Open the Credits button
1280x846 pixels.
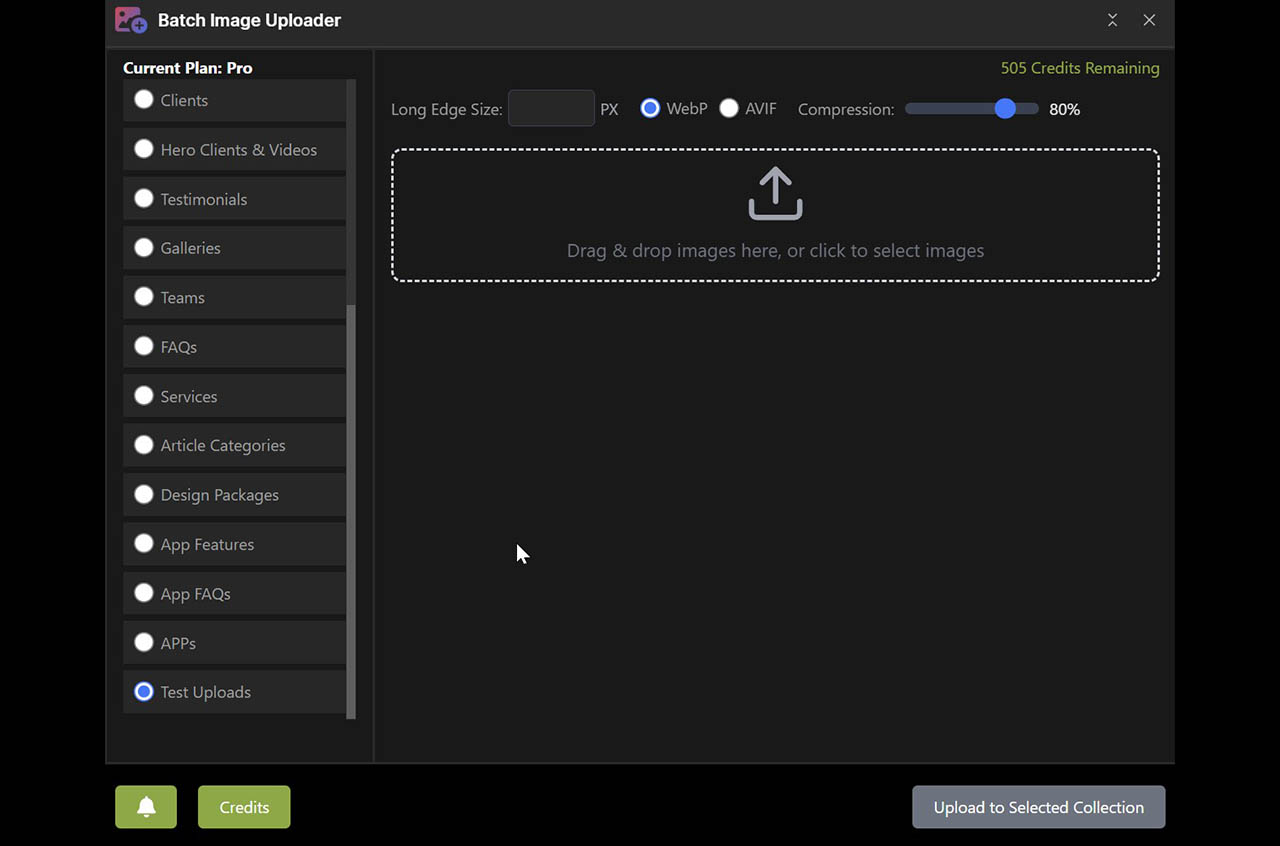pyautogui.click(x=244, y=807)
